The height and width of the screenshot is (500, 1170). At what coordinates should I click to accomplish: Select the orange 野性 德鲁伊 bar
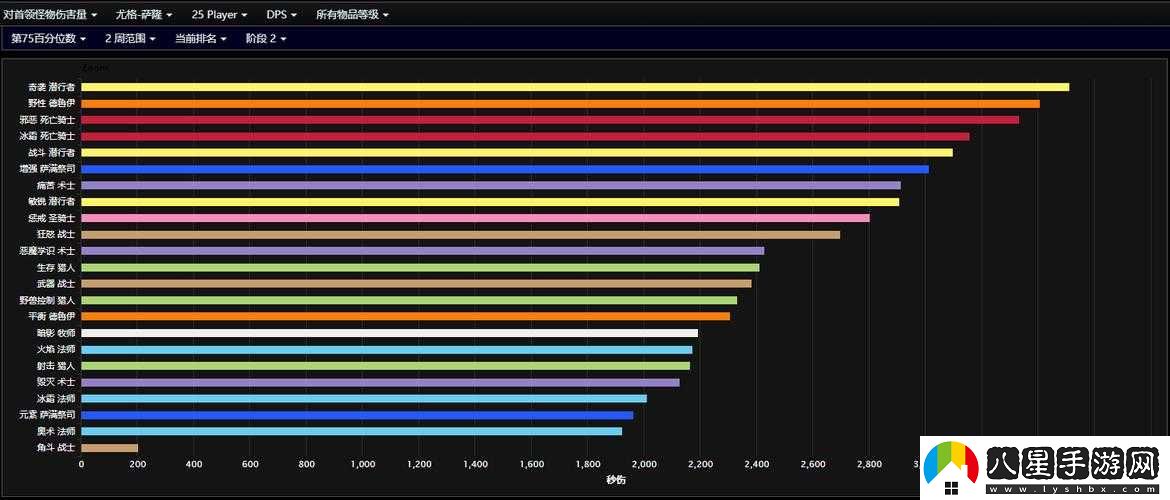(x=560, y=103)
